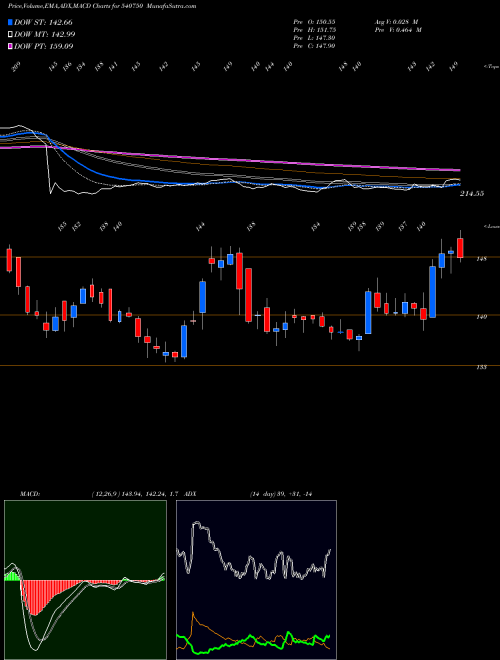
Task: Click the ADX indicator chart thumbnail
Action: click(x=256, y=580)
